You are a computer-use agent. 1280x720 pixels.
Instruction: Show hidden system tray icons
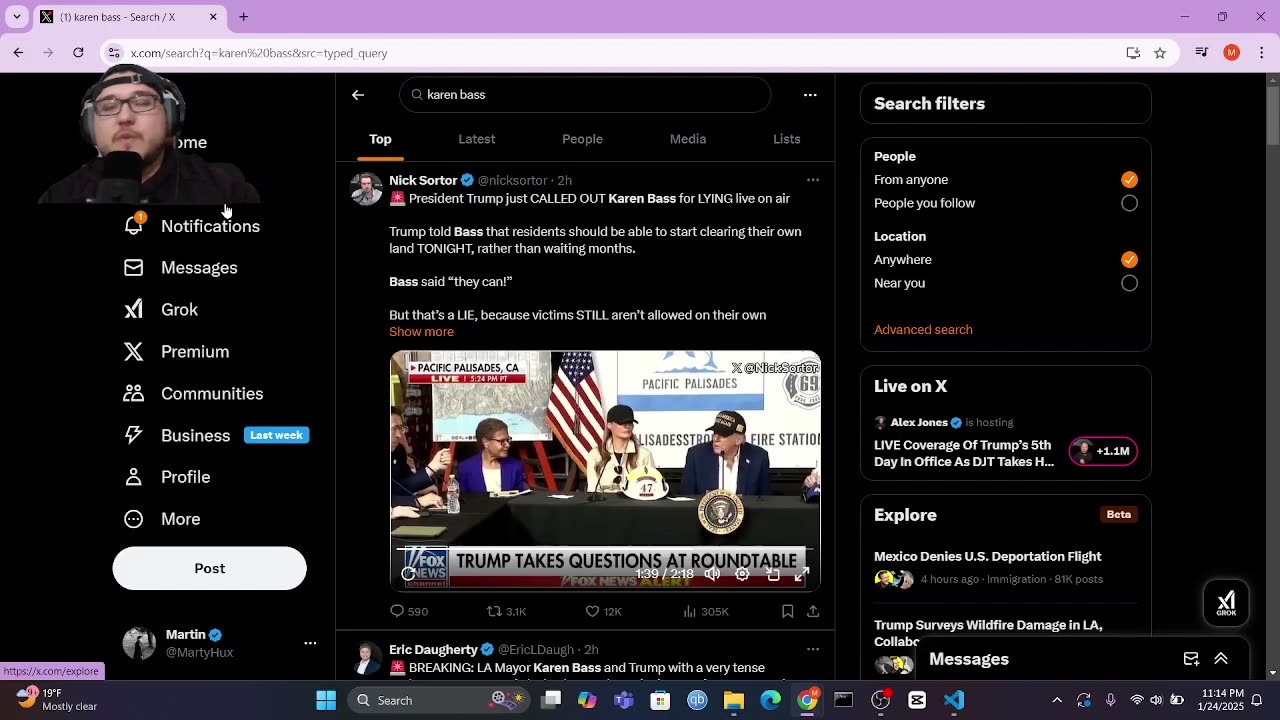tap(1057, 700)
